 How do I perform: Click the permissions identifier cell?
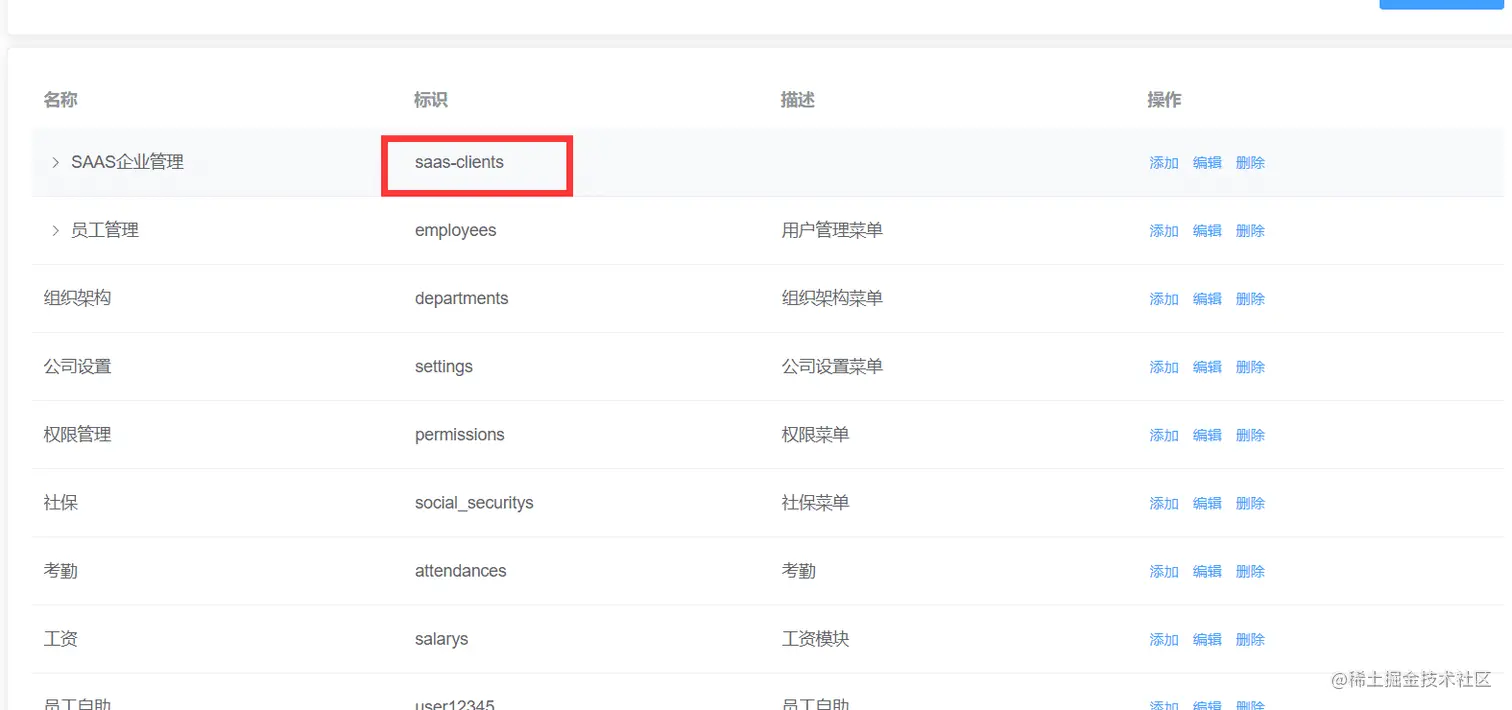pos(459,434)
